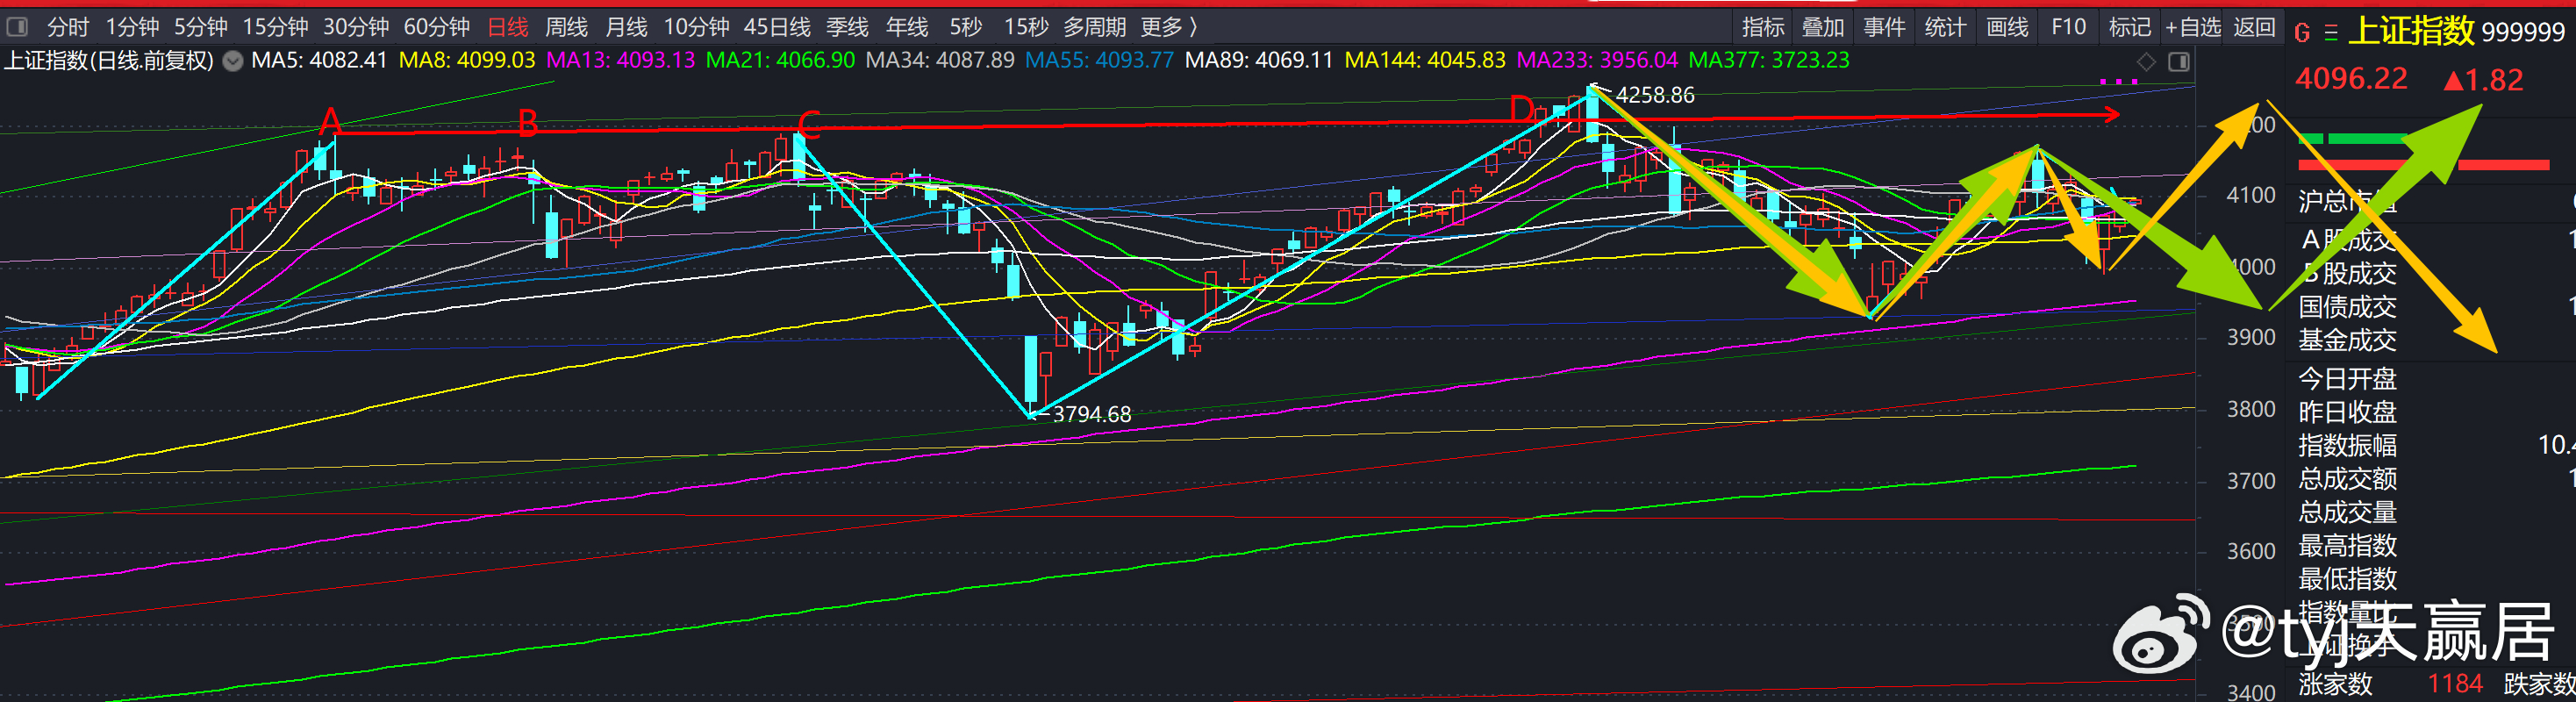Select the 1分钟 period tab
2576x702 pixels.
(132, 27)
